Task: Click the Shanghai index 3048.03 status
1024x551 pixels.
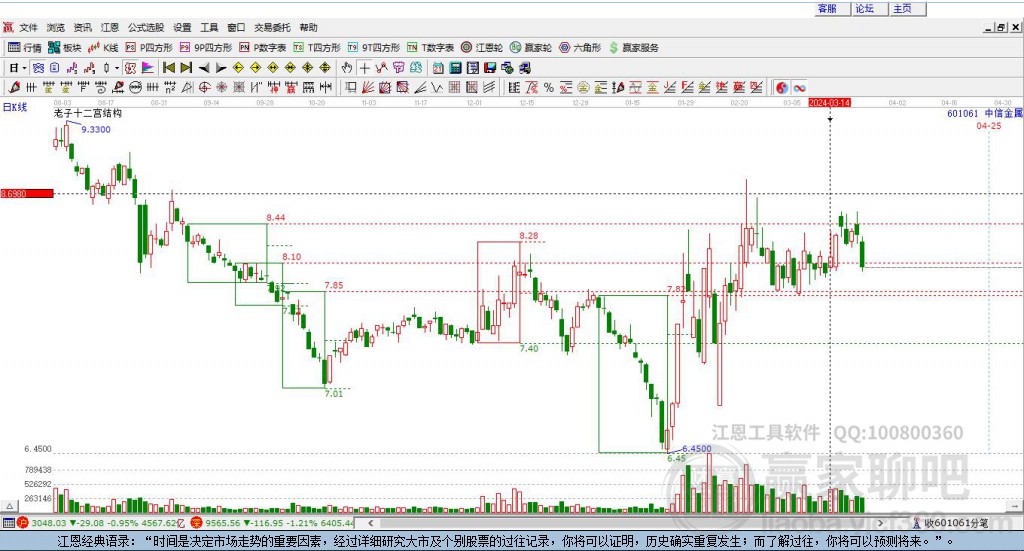Action: pyautogui.click(x=49, y=523)
